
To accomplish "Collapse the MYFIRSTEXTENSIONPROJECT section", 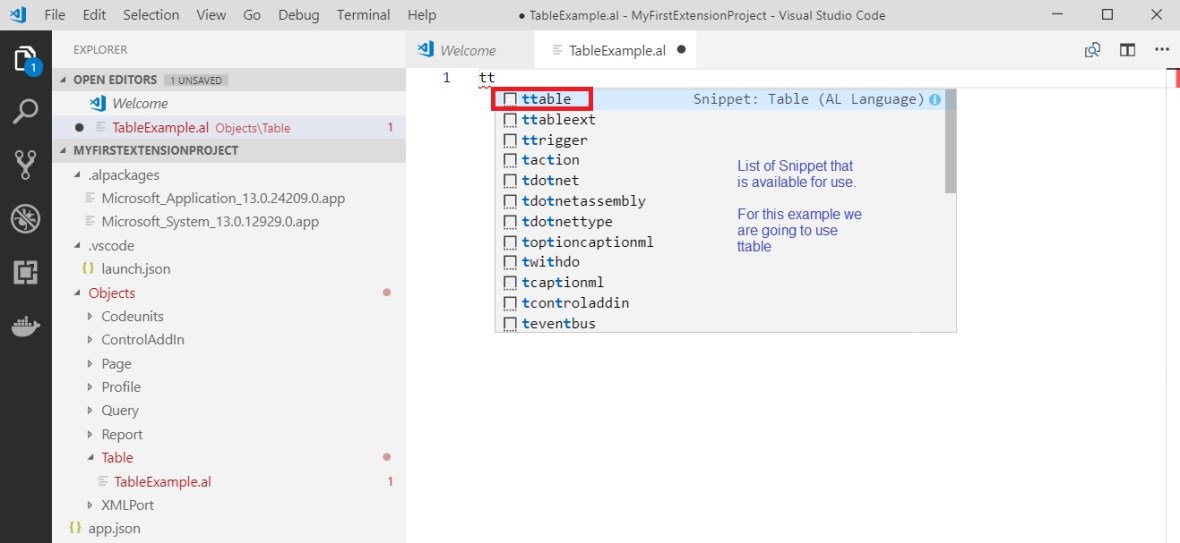I will tap(155, 150).
